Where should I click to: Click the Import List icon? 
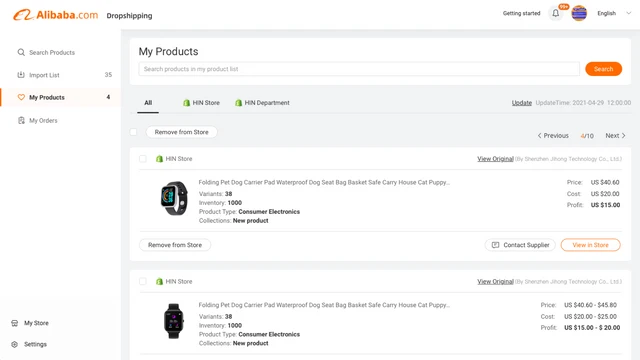point(21,75)
